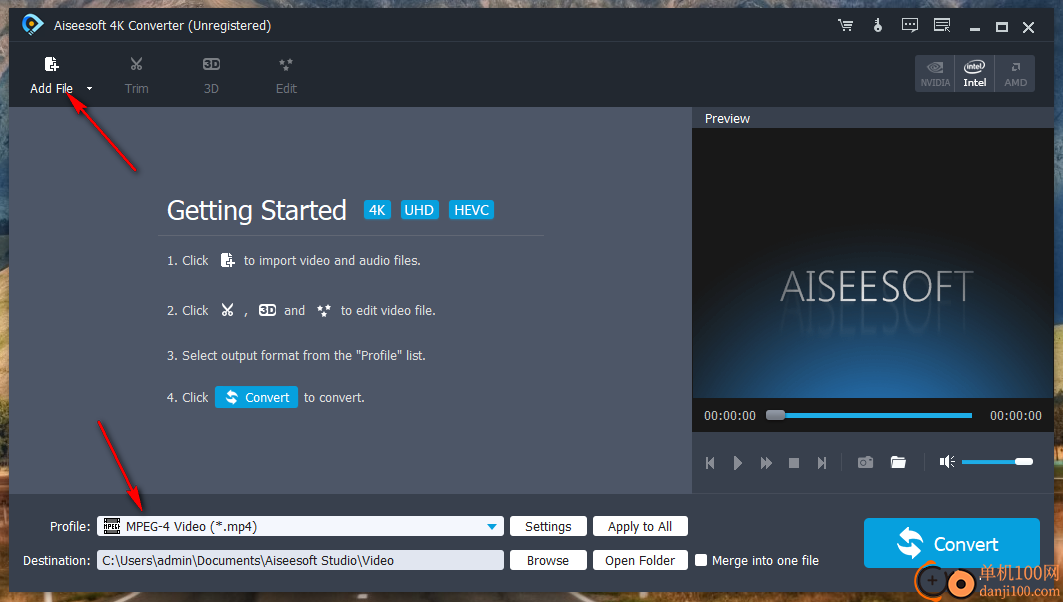This screenshot has width=1063, height=602.
Task: Skip to previous in preview player
Action: coord(710,463)
